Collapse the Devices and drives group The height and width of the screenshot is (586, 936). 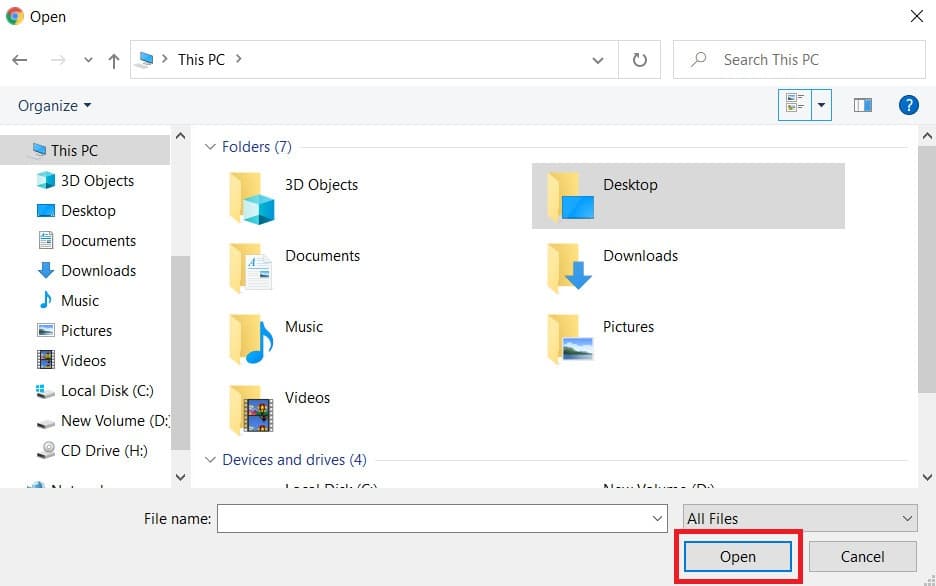pyautogui.click(x=210, y=460)
